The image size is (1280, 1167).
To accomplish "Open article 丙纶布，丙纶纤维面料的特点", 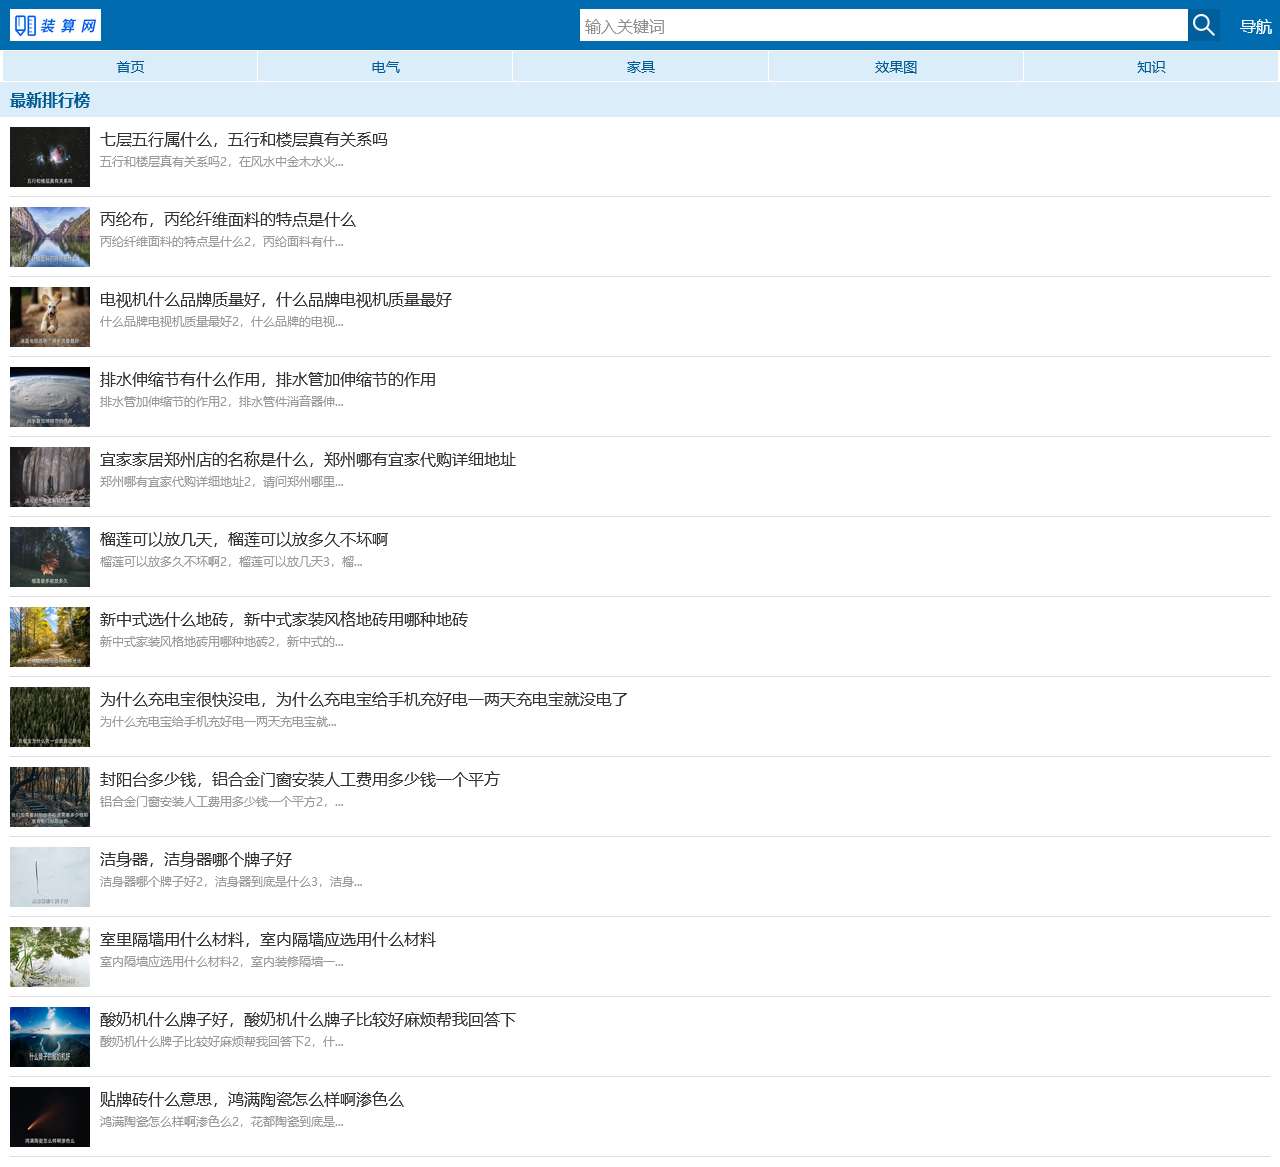I will pos(227,219).
